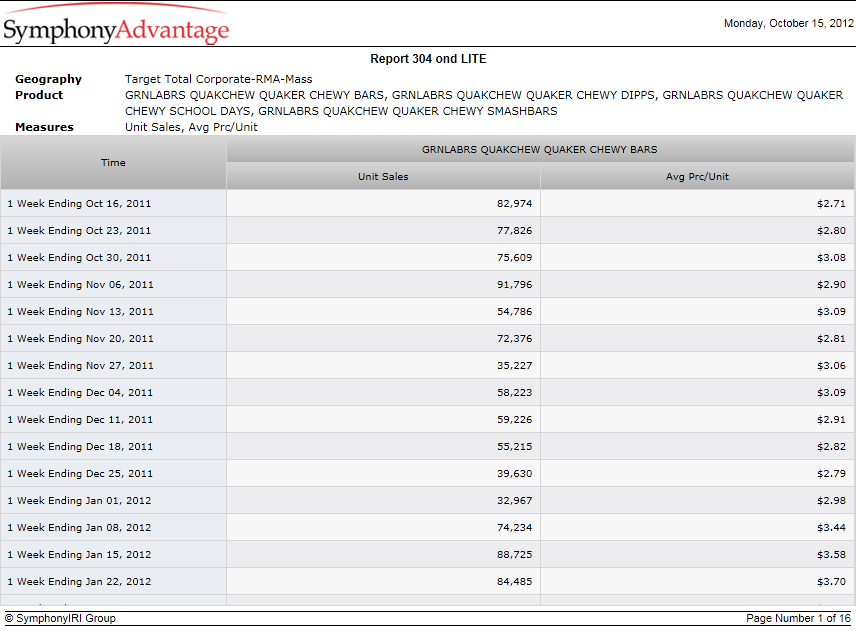Click unit sales value 72,376
This screenshot has width=856, height=631.
(514, 338)
